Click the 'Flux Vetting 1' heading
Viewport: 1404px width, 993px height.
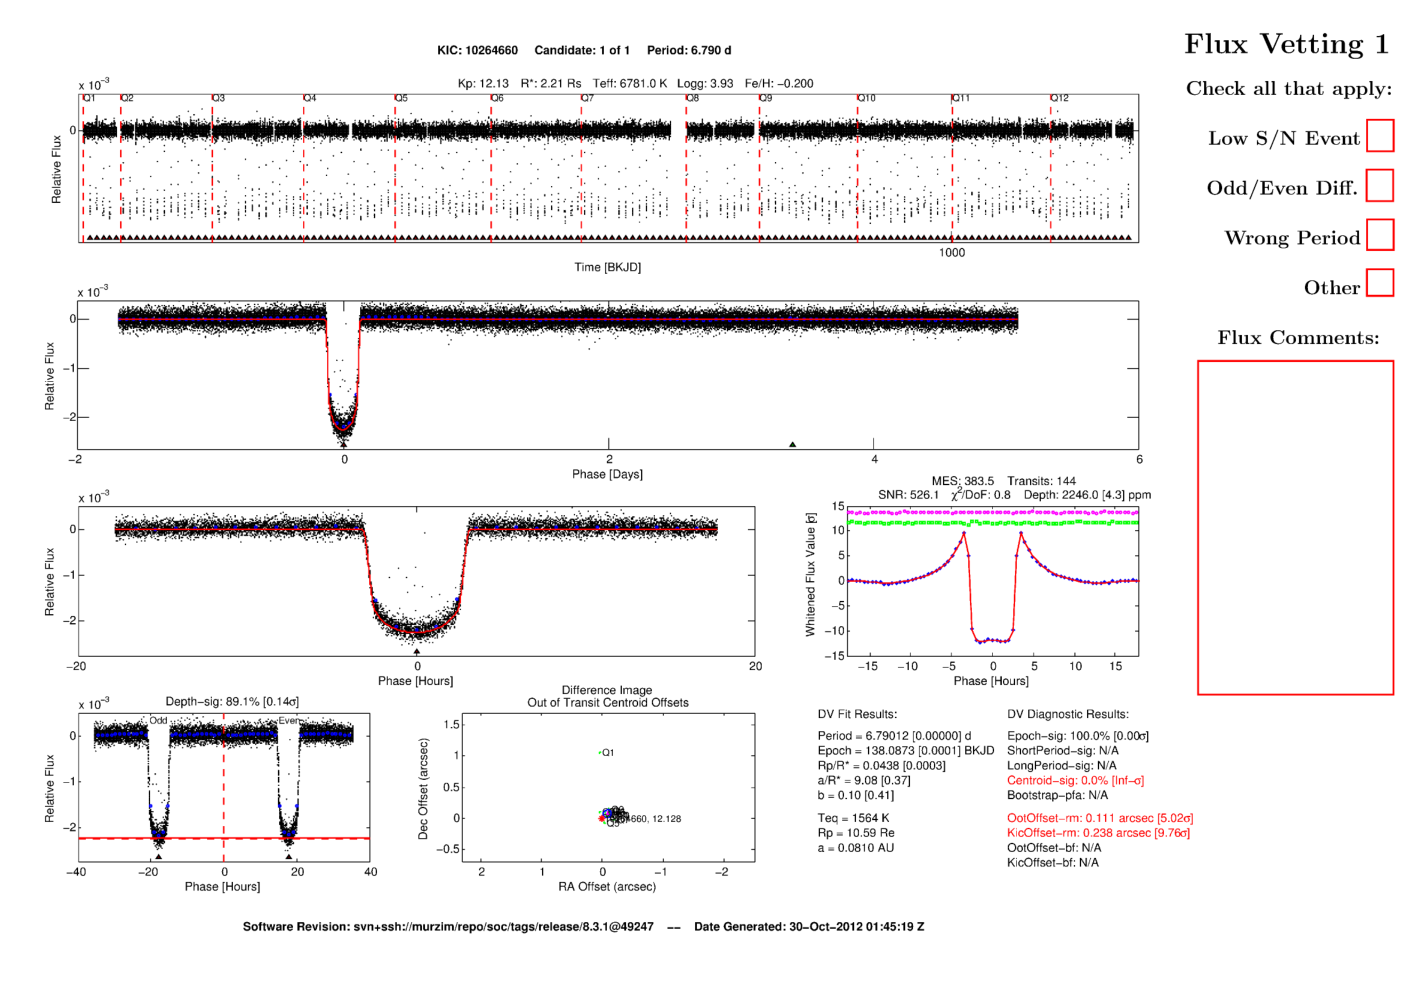click(x=1287, y=44)
